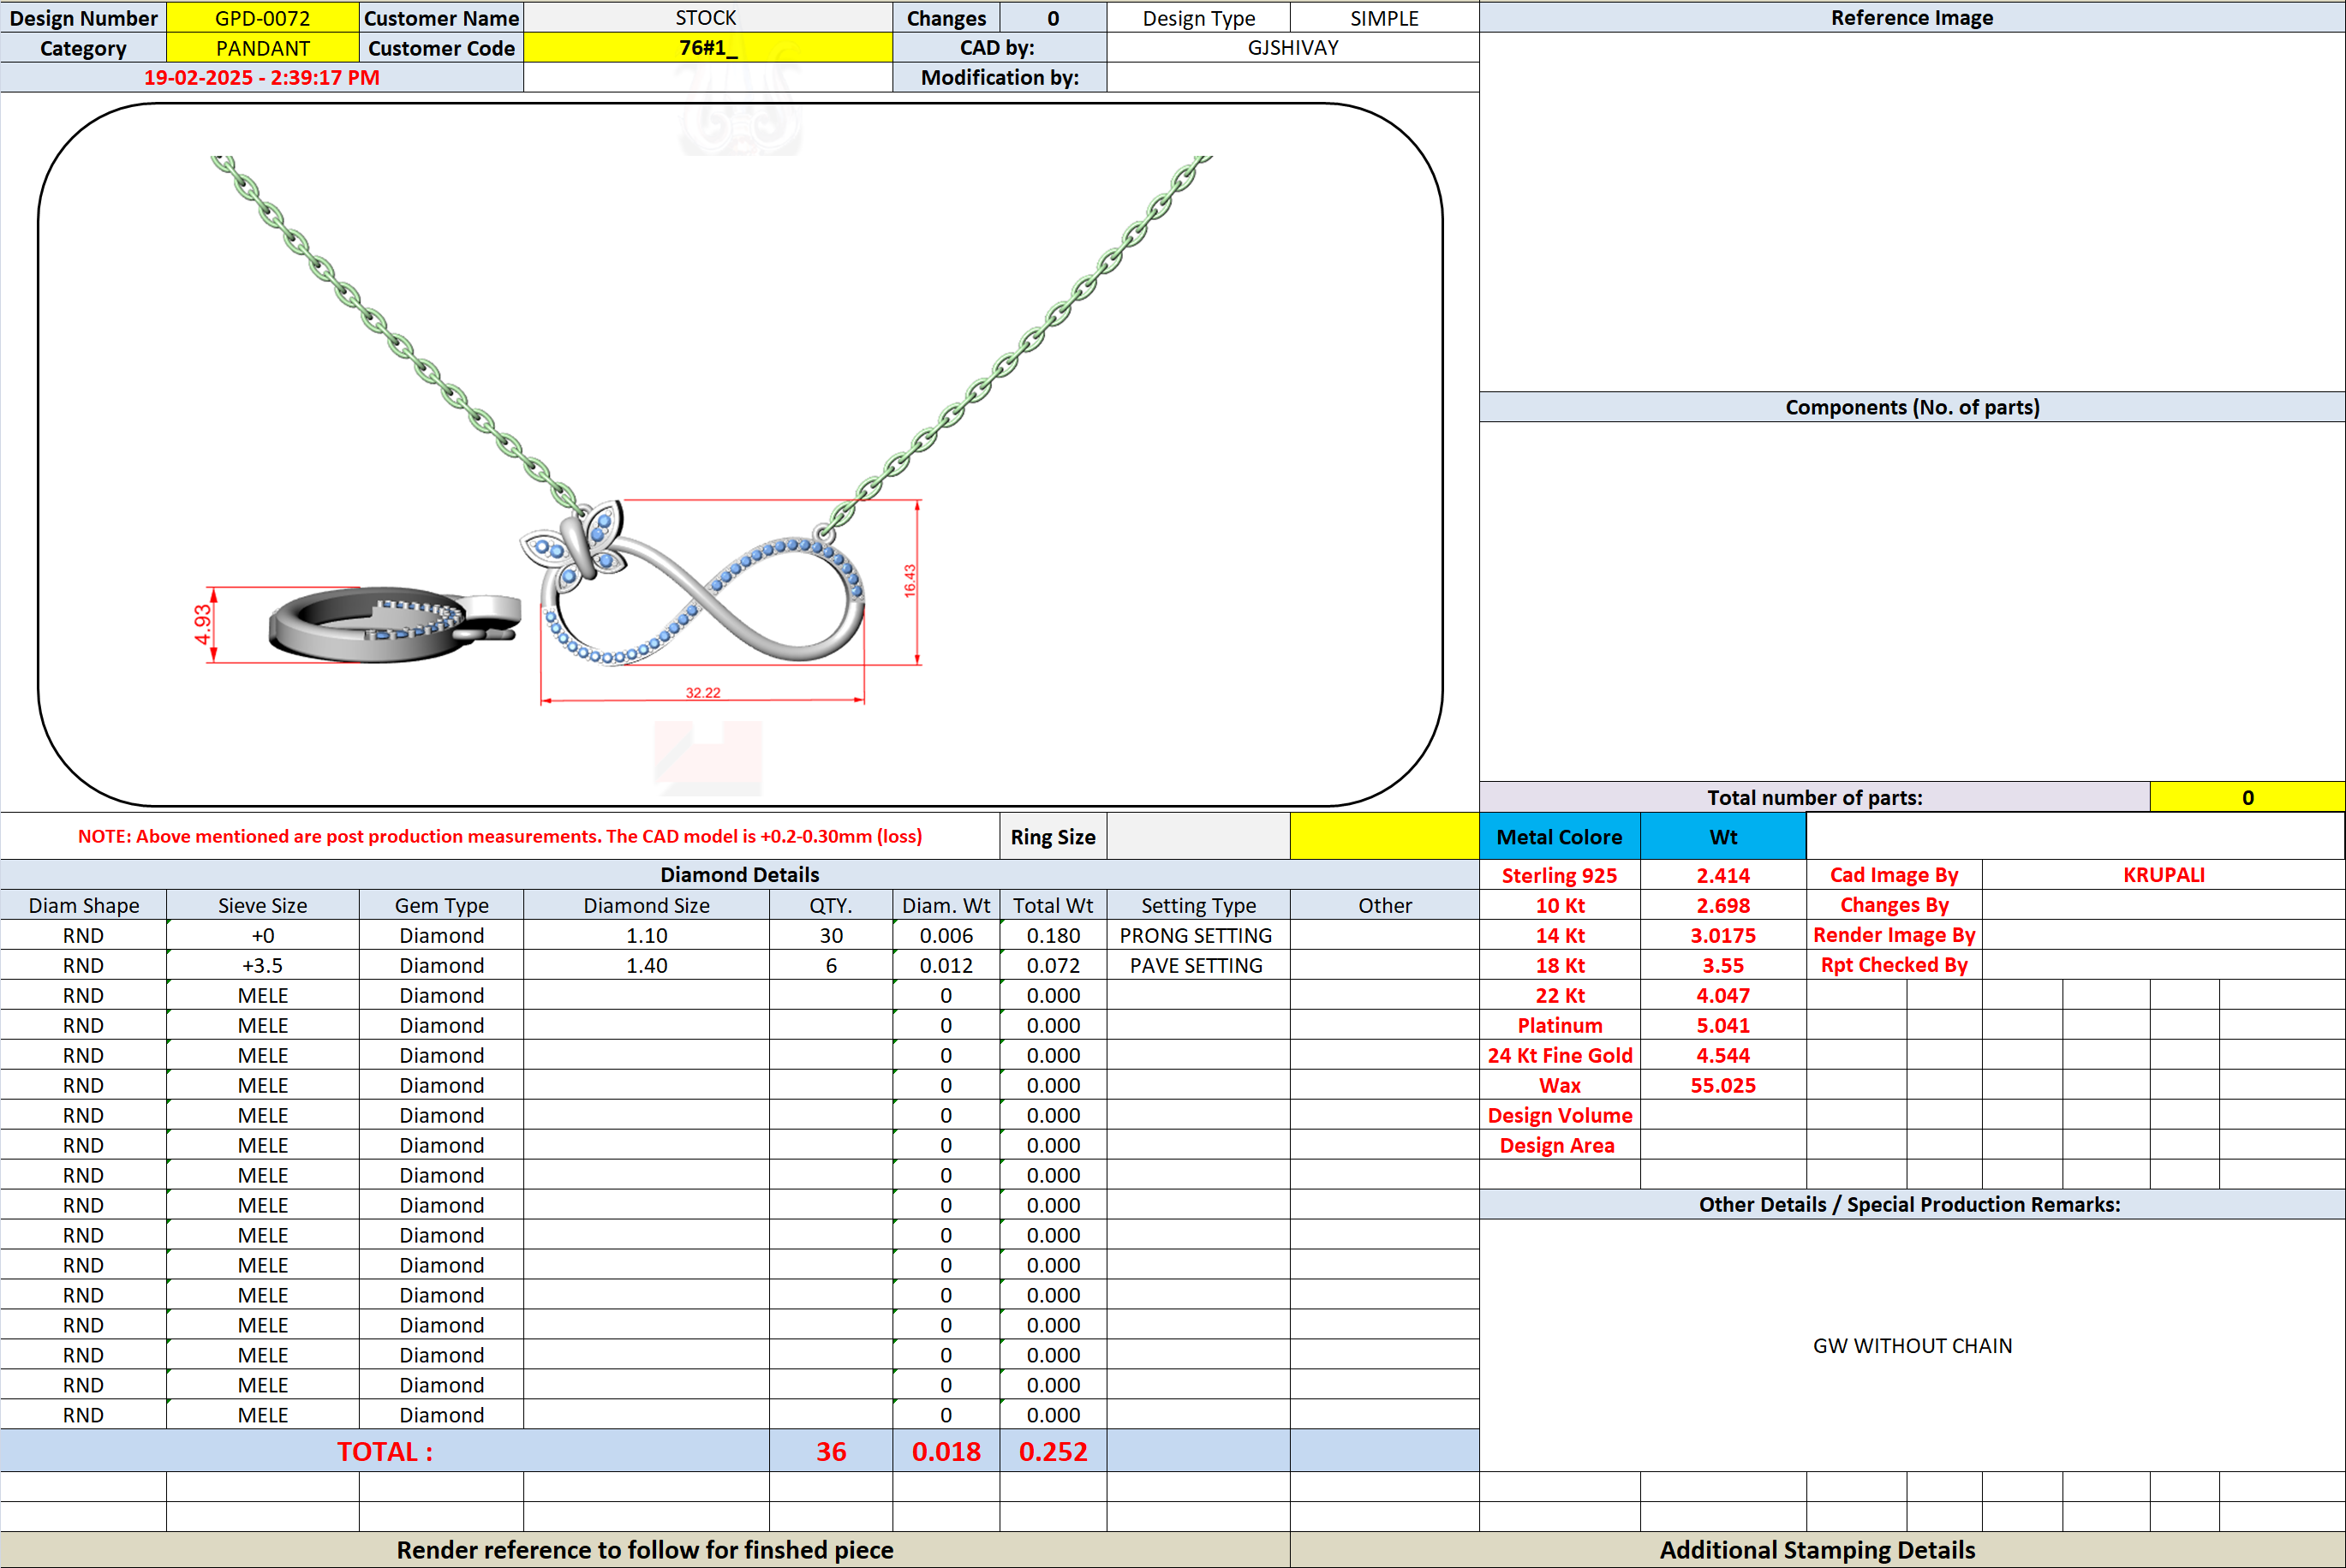The width and height of the screenshot is (2346, 1568).
Task: Select the diamond size cell 1.40
Action: [x=646, y=965]
